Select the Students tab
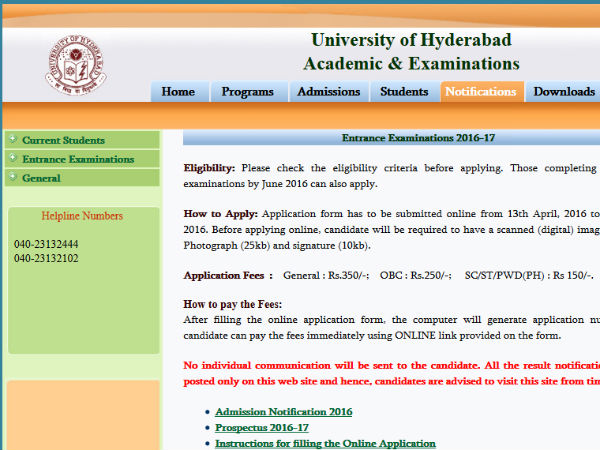 click(404, 92)
